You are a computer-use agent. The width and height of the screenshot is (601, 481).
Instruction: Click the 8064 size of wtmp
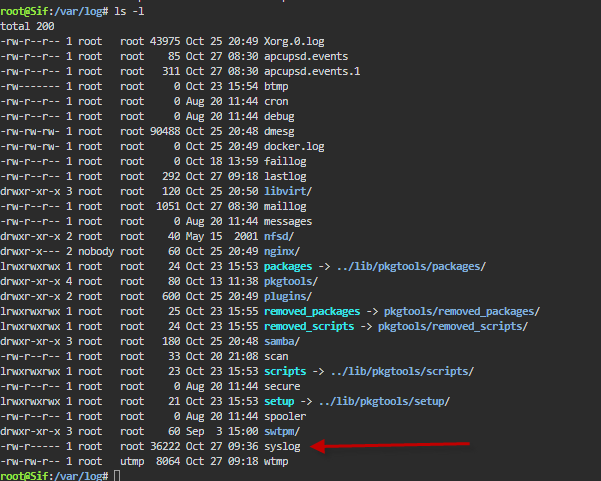click(168, 461)
